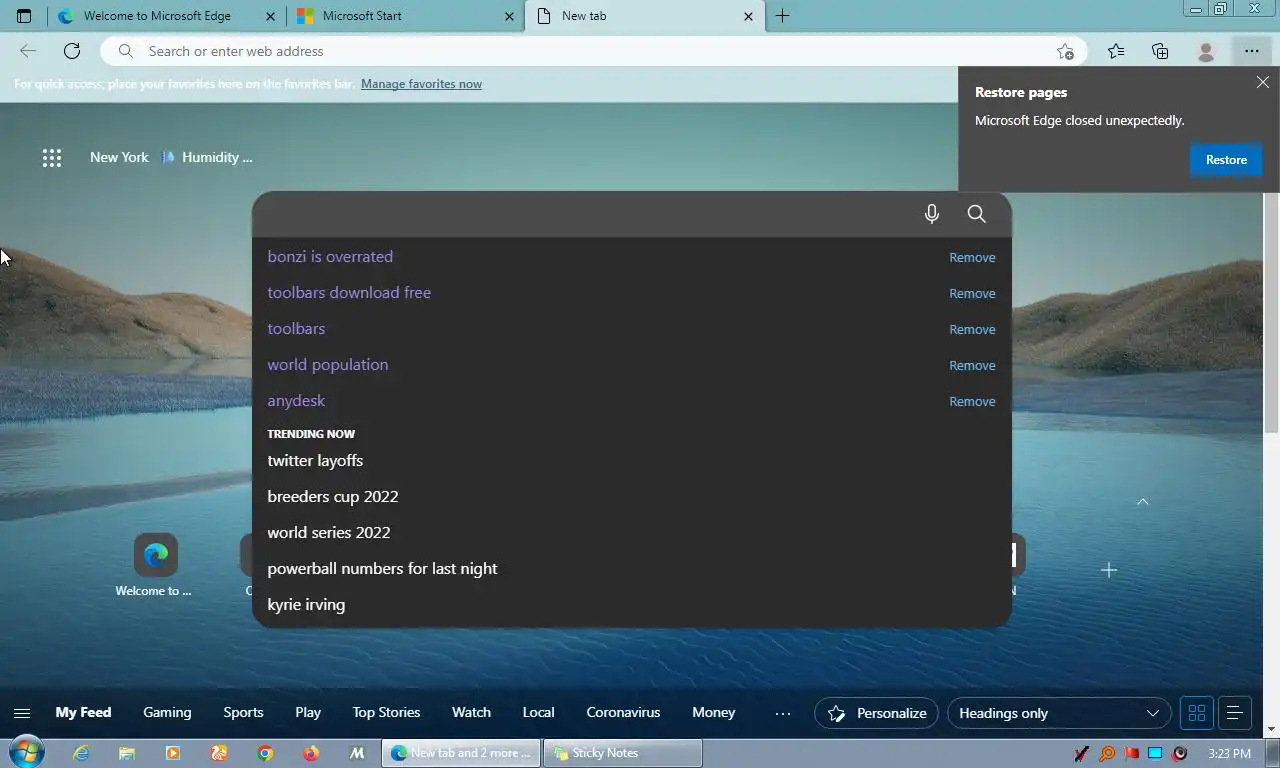Open a new tab with plus button
The image size is (1280, 768).
click(783, 16)
